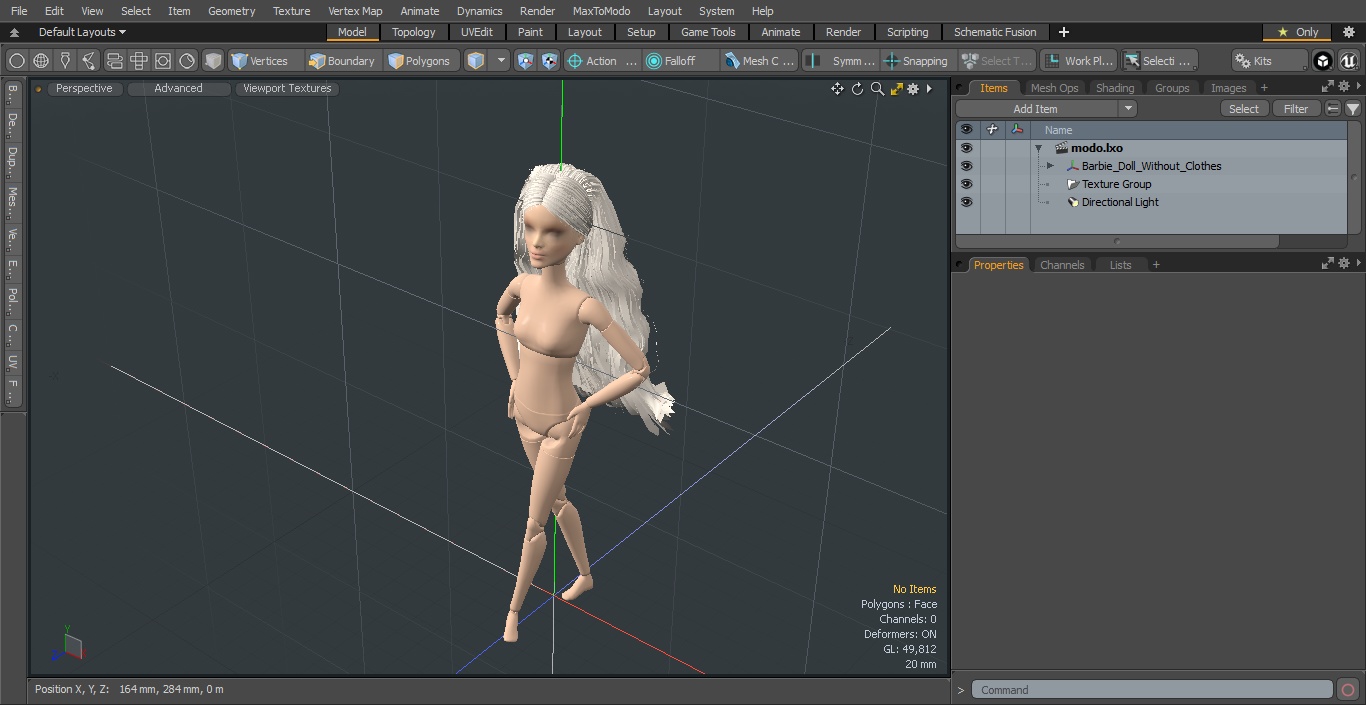The width and height of the screenshot is (1366, 705).
Task: Switch to the Paint layout tab
Action: pos(530,32)
